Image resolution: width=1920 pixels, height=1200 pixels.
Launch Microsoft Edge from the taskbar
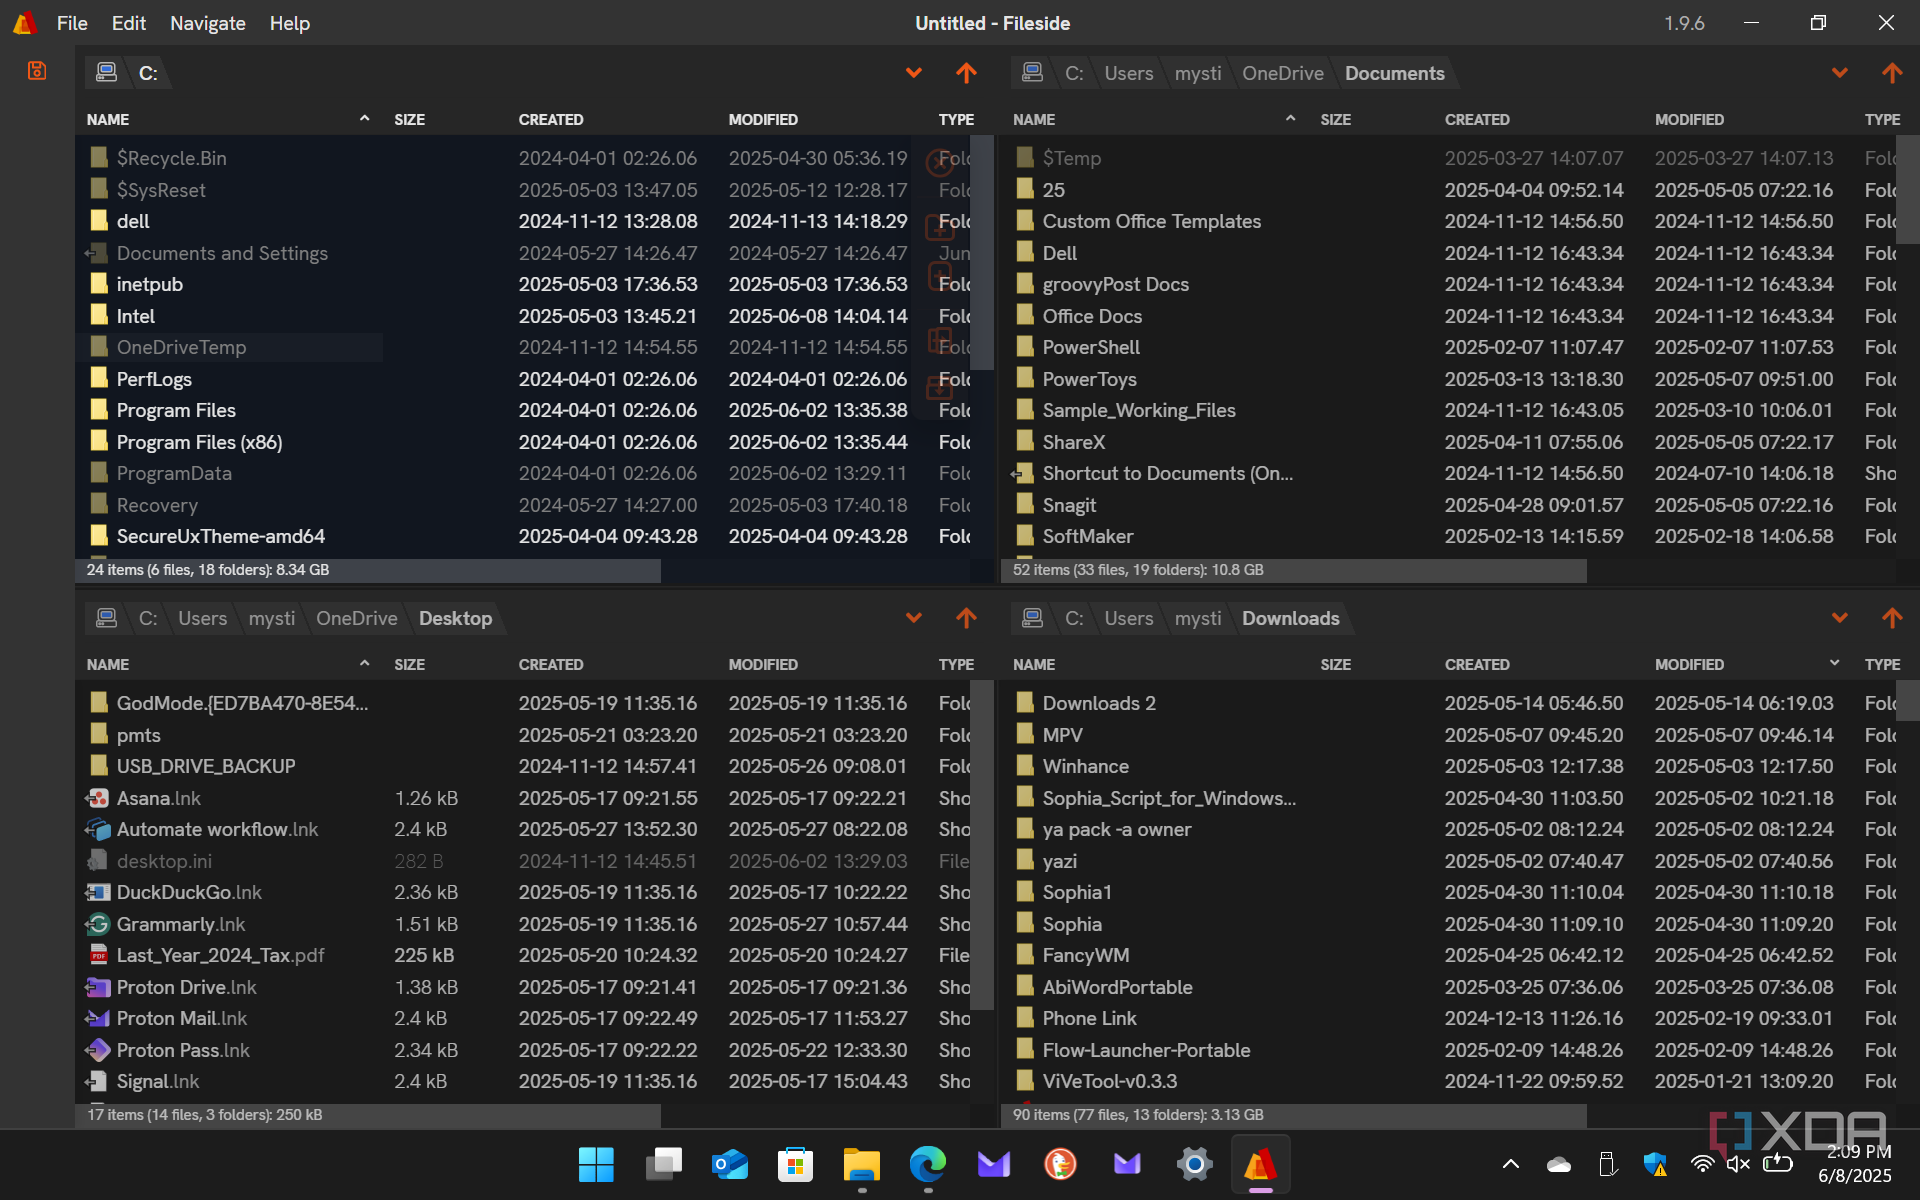pyautogui.click(x=927, y=1164)
